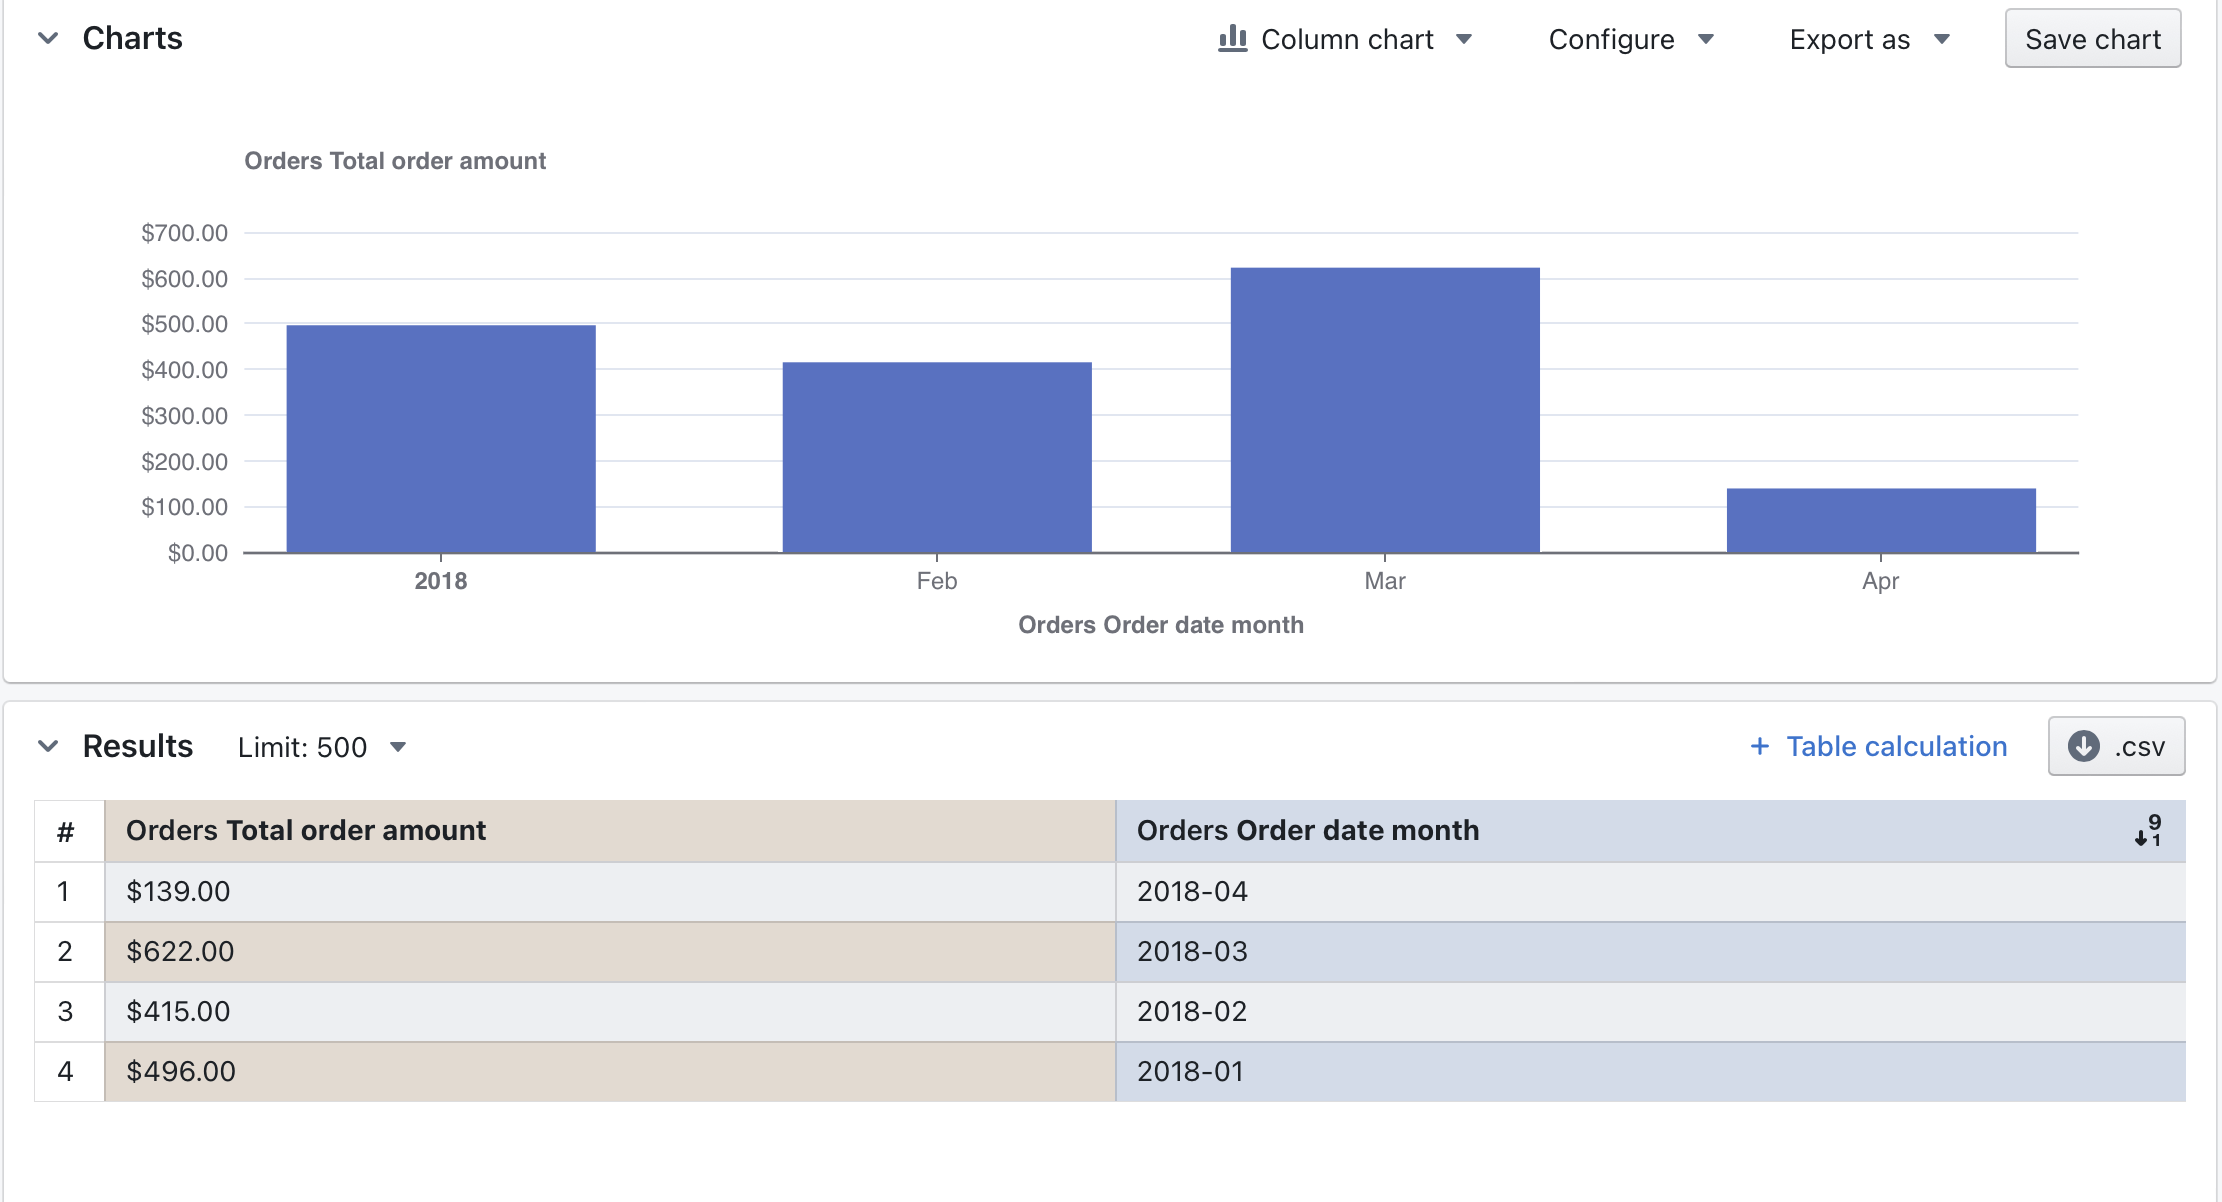Open the Column chart type dropdown
This screenshot has width=2222, height=1202.
(x=1345, y=39)
